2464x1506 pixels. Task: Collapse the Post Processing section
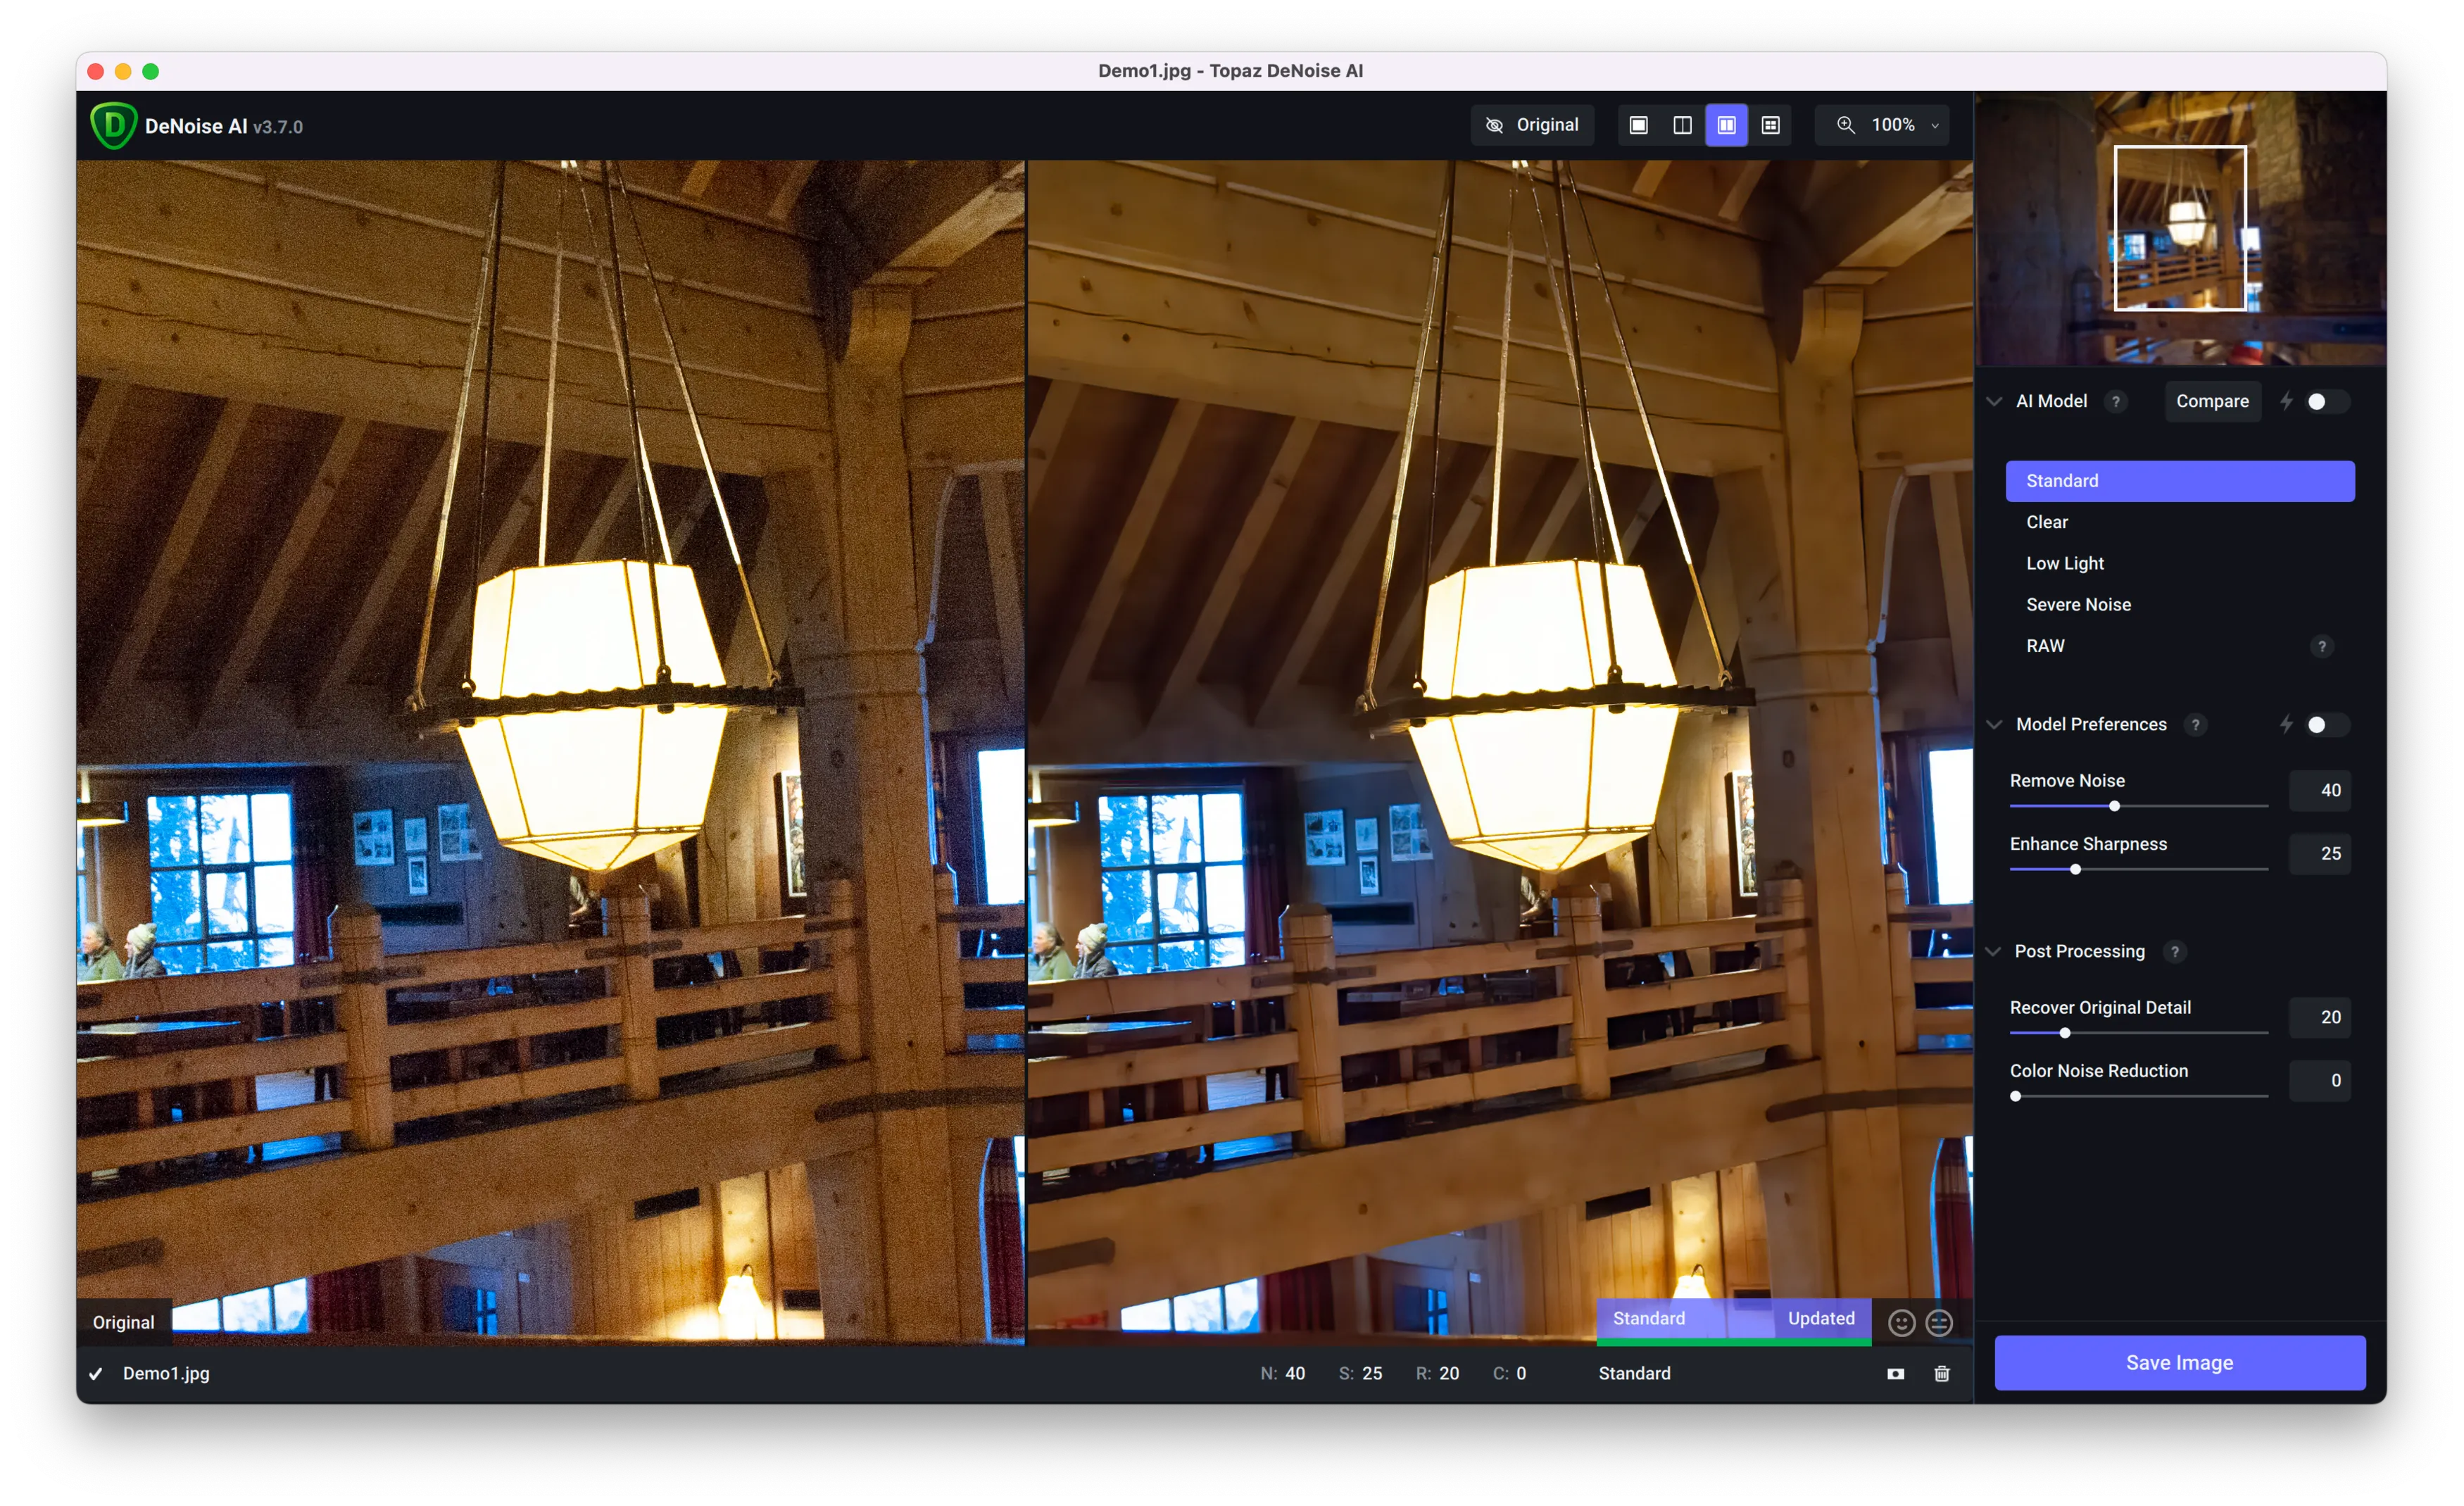(x=1993, y=951)
